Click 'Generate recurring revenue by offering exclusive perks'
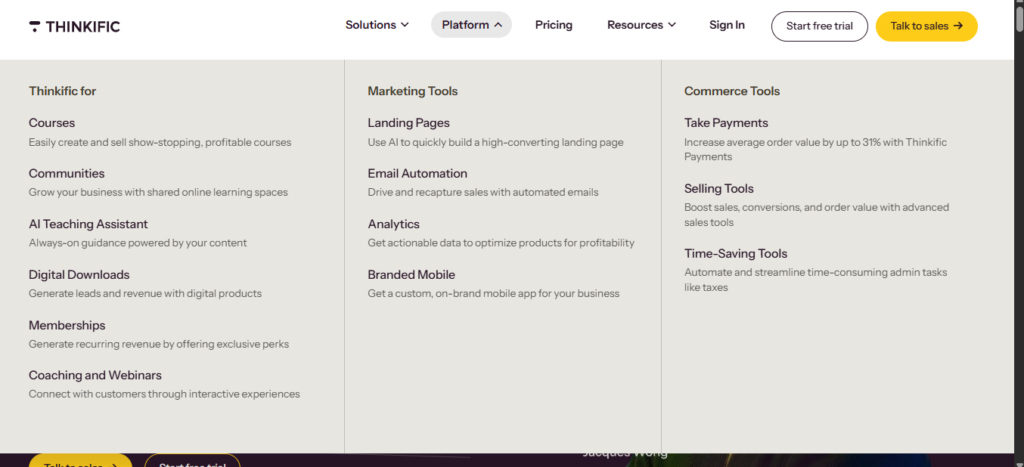This screenshot has width=1024, height=467. point(159,344)
